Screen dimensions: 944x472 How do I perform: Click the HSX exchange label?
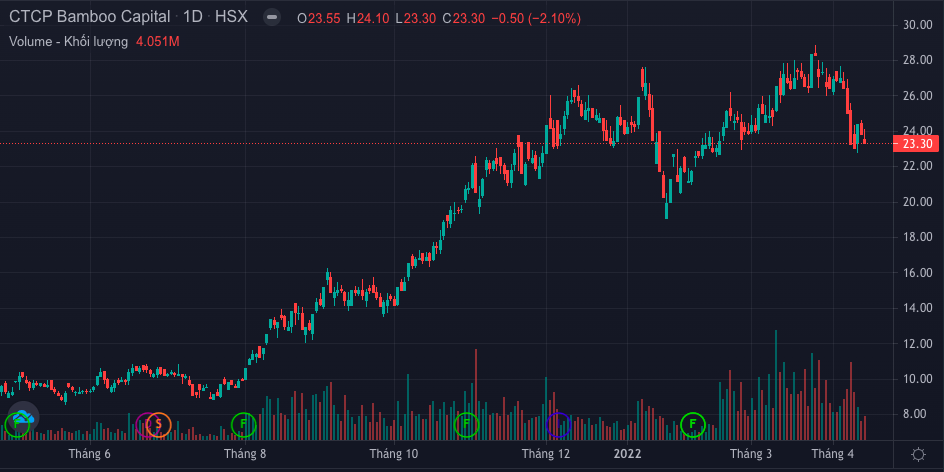231,18
